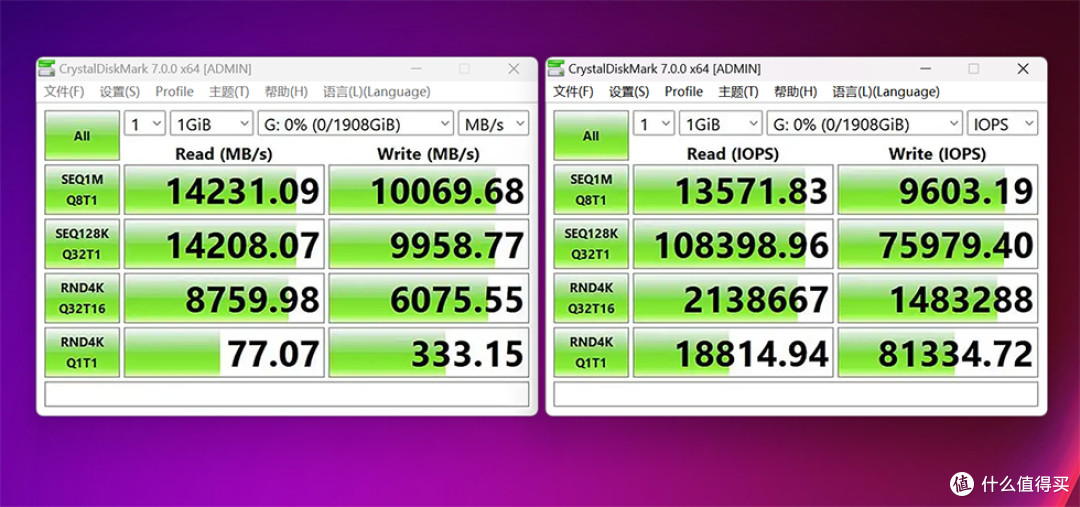This screenshot has height=507, width=1080.
Task: Start SEQ1M Q8T1 test in left window
Action: coord(82,189)
